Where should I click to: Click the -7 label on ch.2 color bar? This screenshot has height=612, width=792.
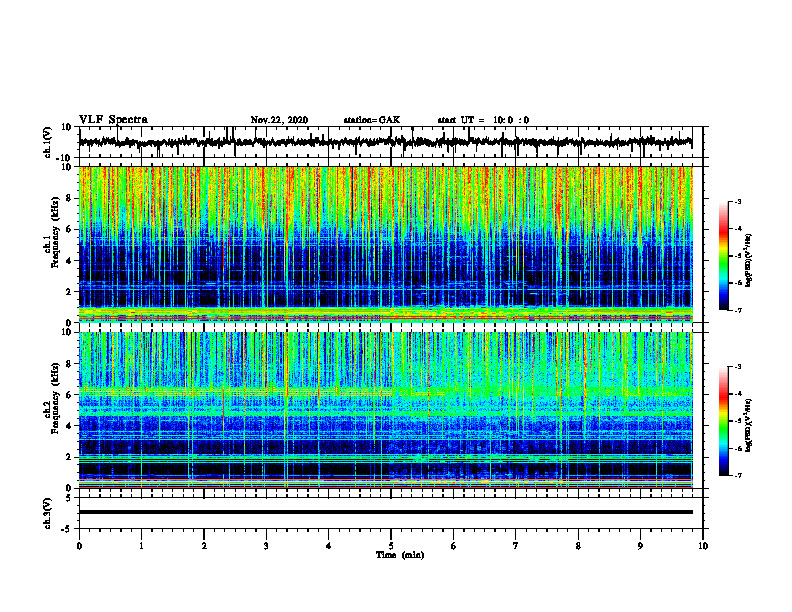tap(738, 475)
